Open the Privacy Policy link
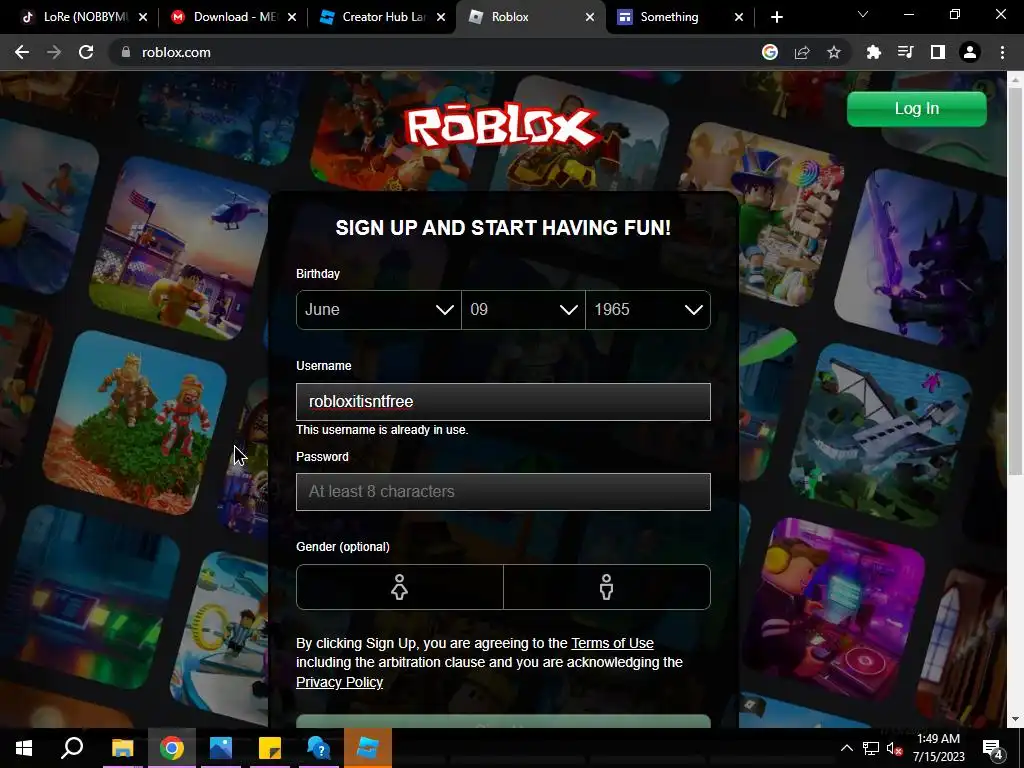Screen dimensions: 1024x768 pyautogui.click(x=340, y=682)
